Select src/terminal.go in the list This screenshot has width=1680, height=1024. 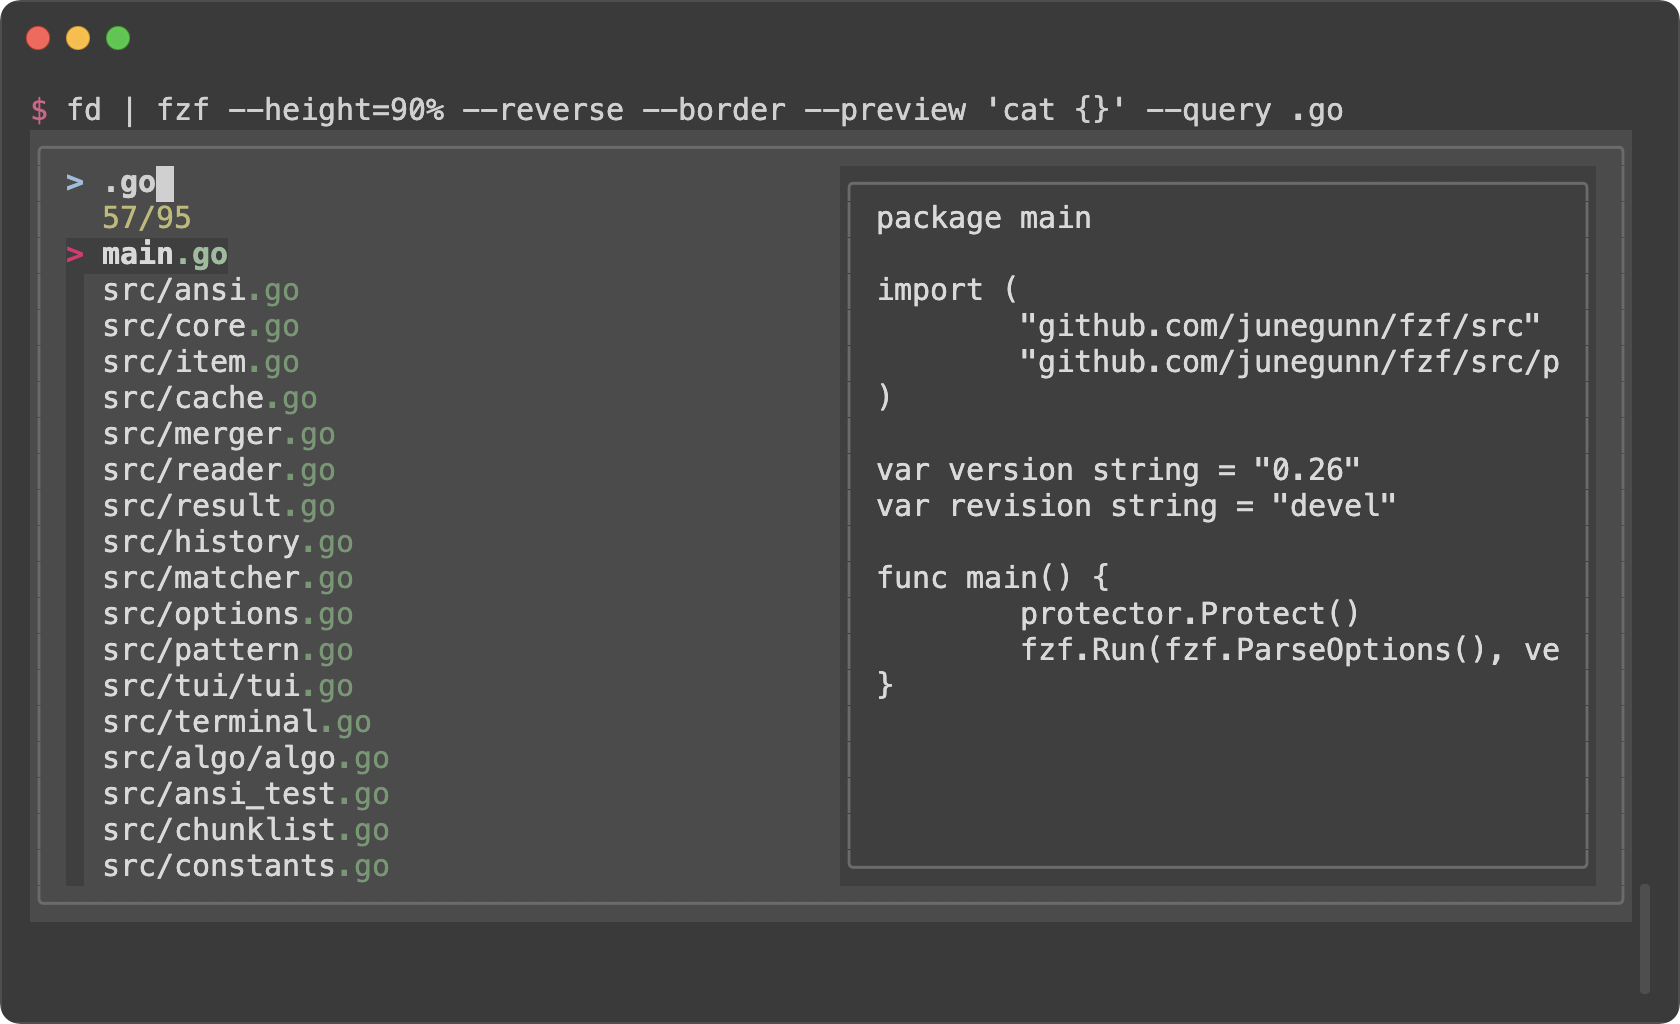point(236,723)
